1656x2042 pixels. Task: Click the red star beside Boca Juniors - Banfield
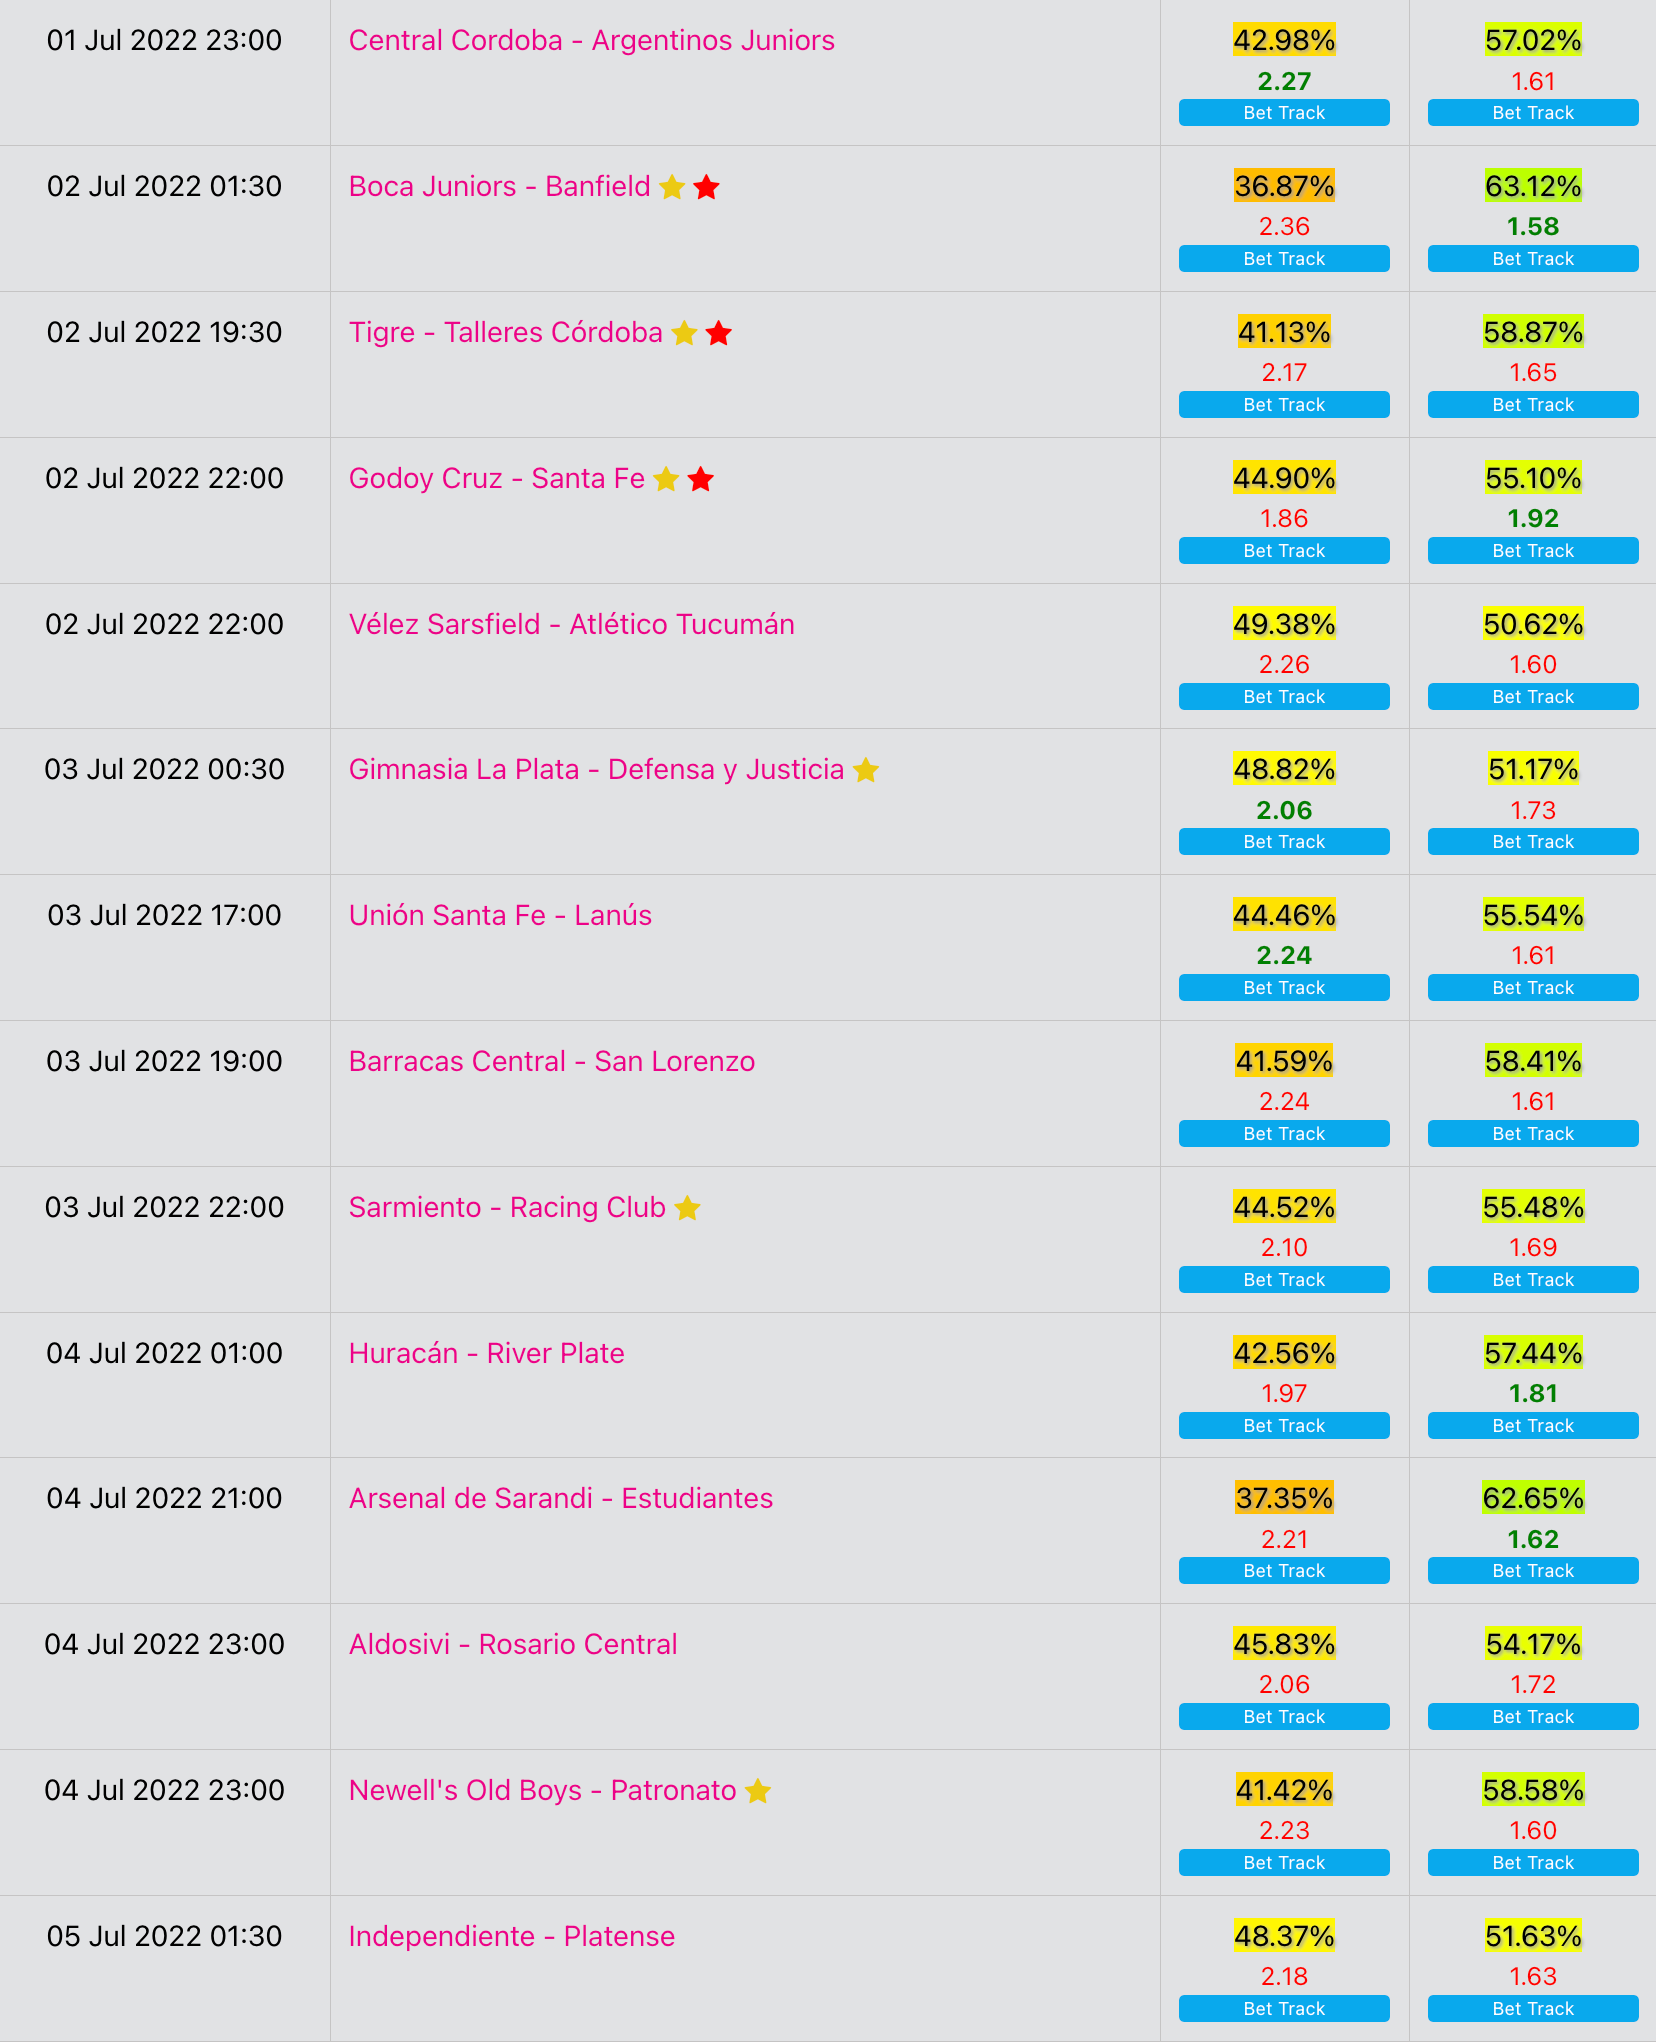[707, 187]
